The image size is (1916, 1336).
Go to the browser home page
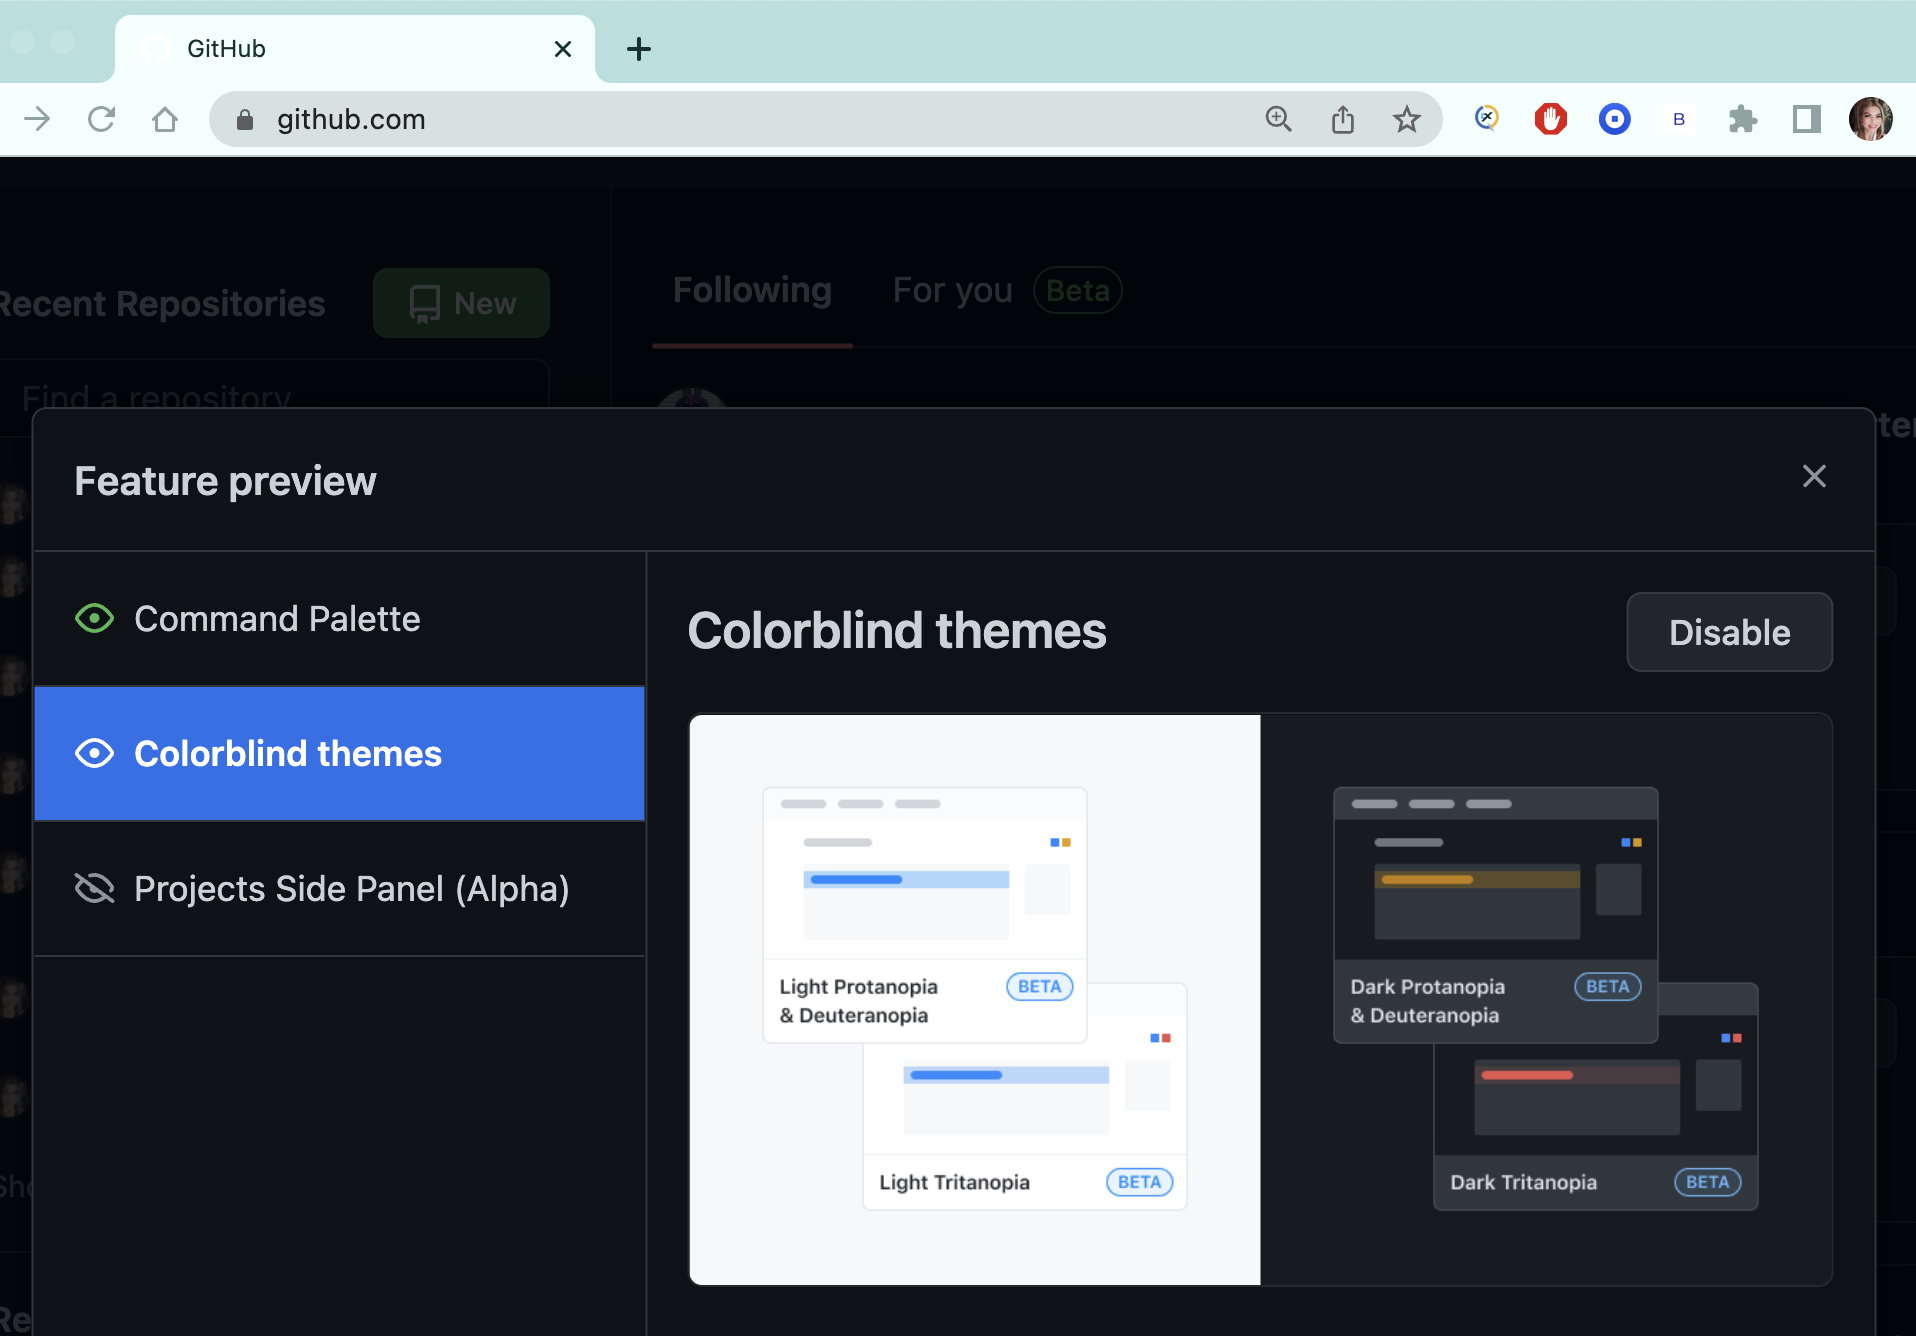[165, 120]
